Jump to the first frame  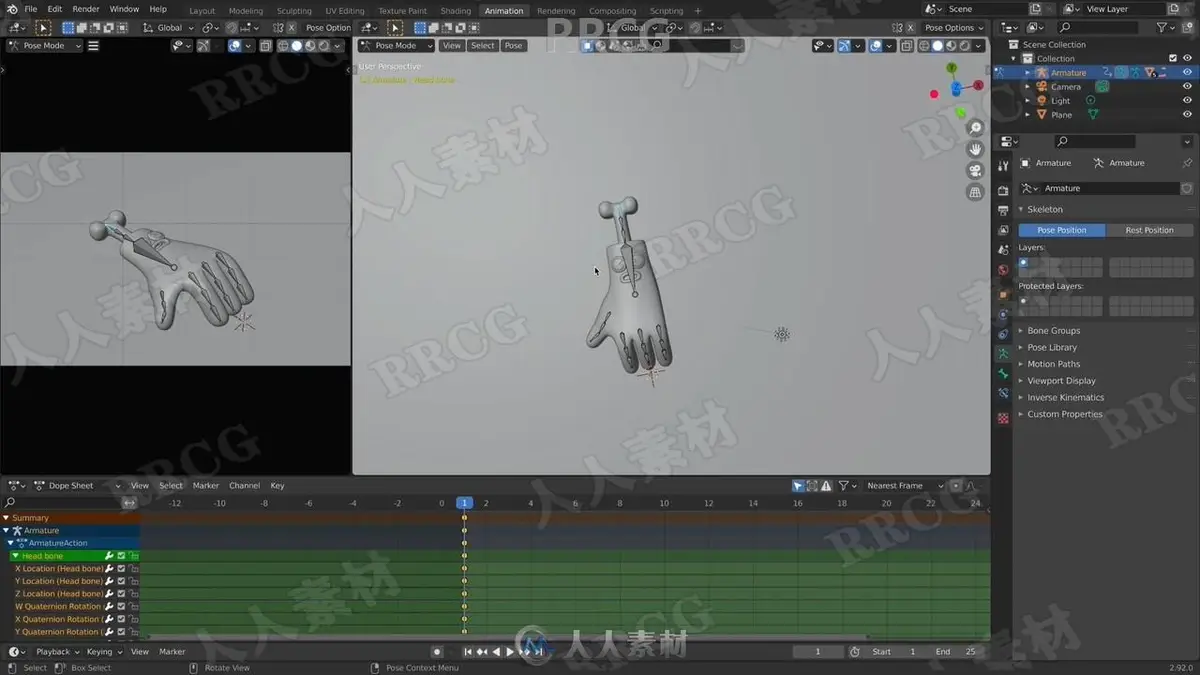click(468, 652)
